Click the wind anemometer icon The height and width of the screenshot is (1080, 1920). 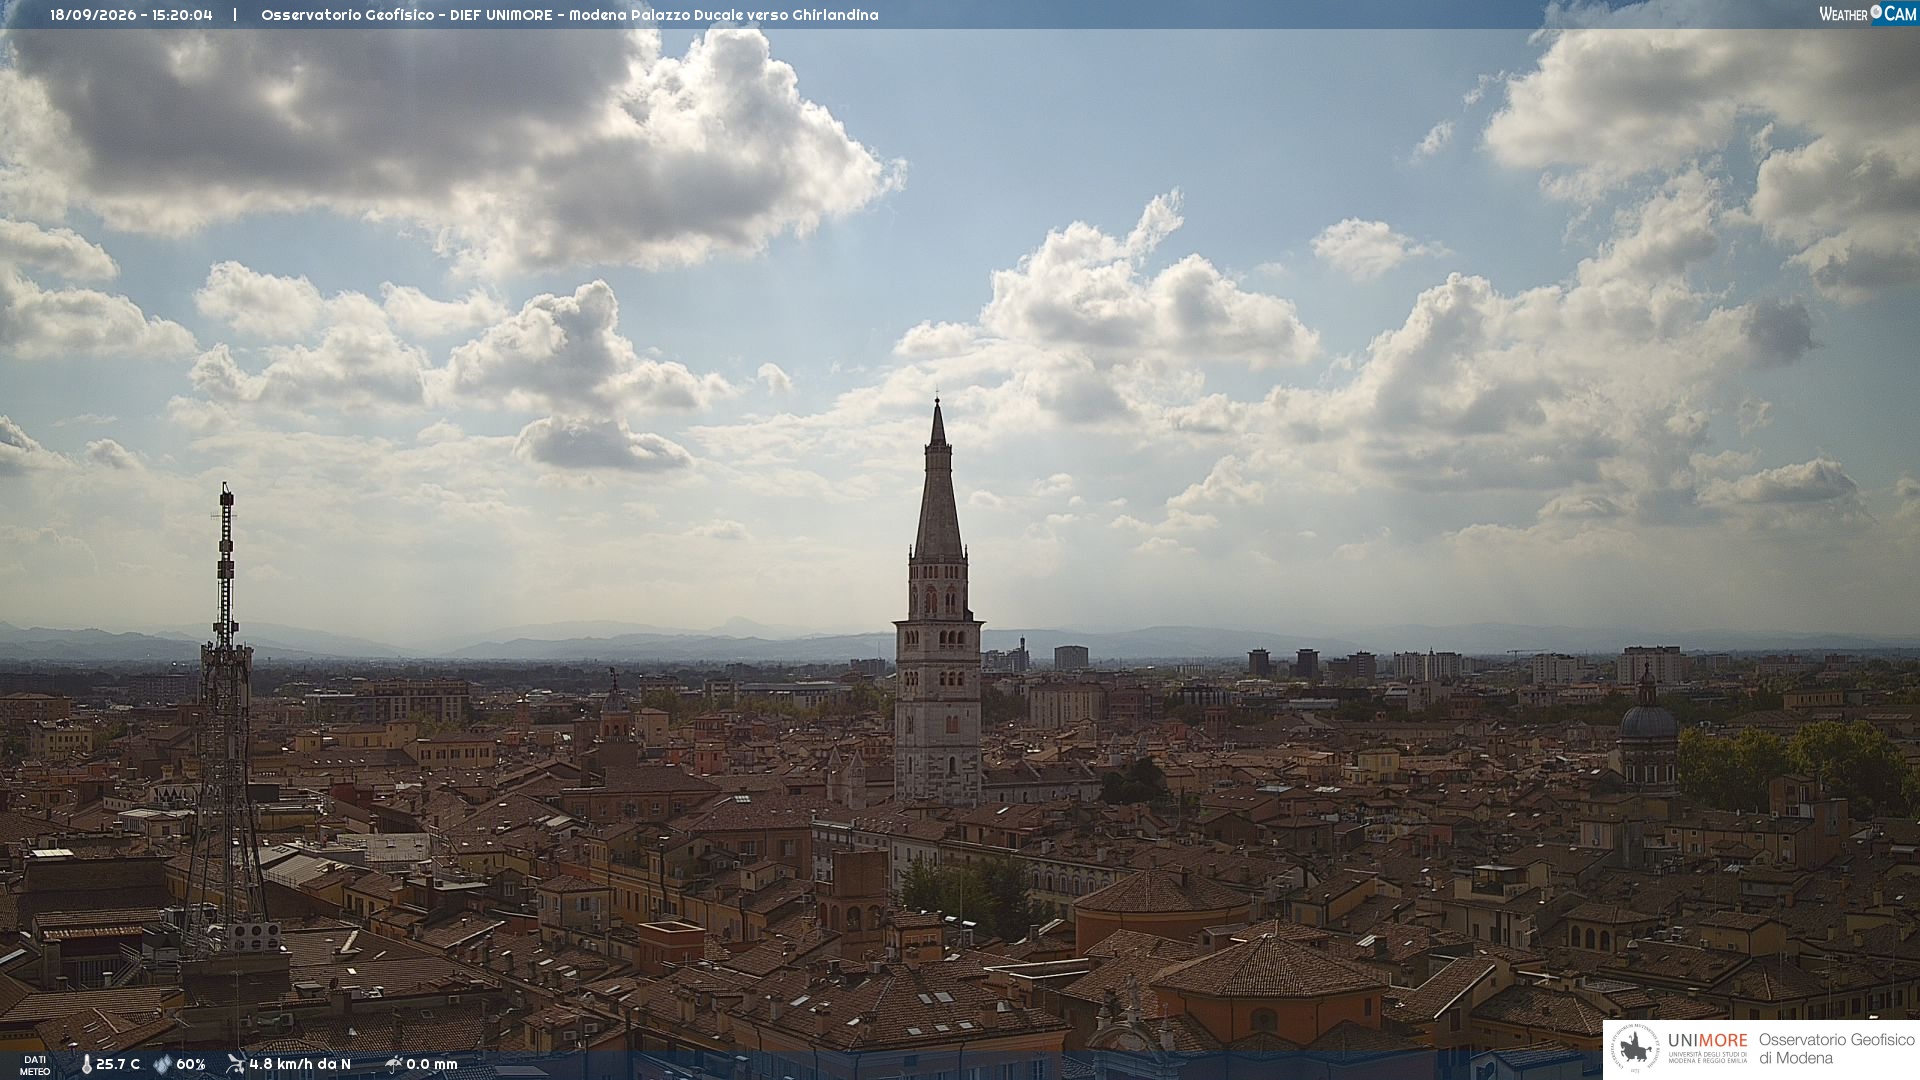236,1064
